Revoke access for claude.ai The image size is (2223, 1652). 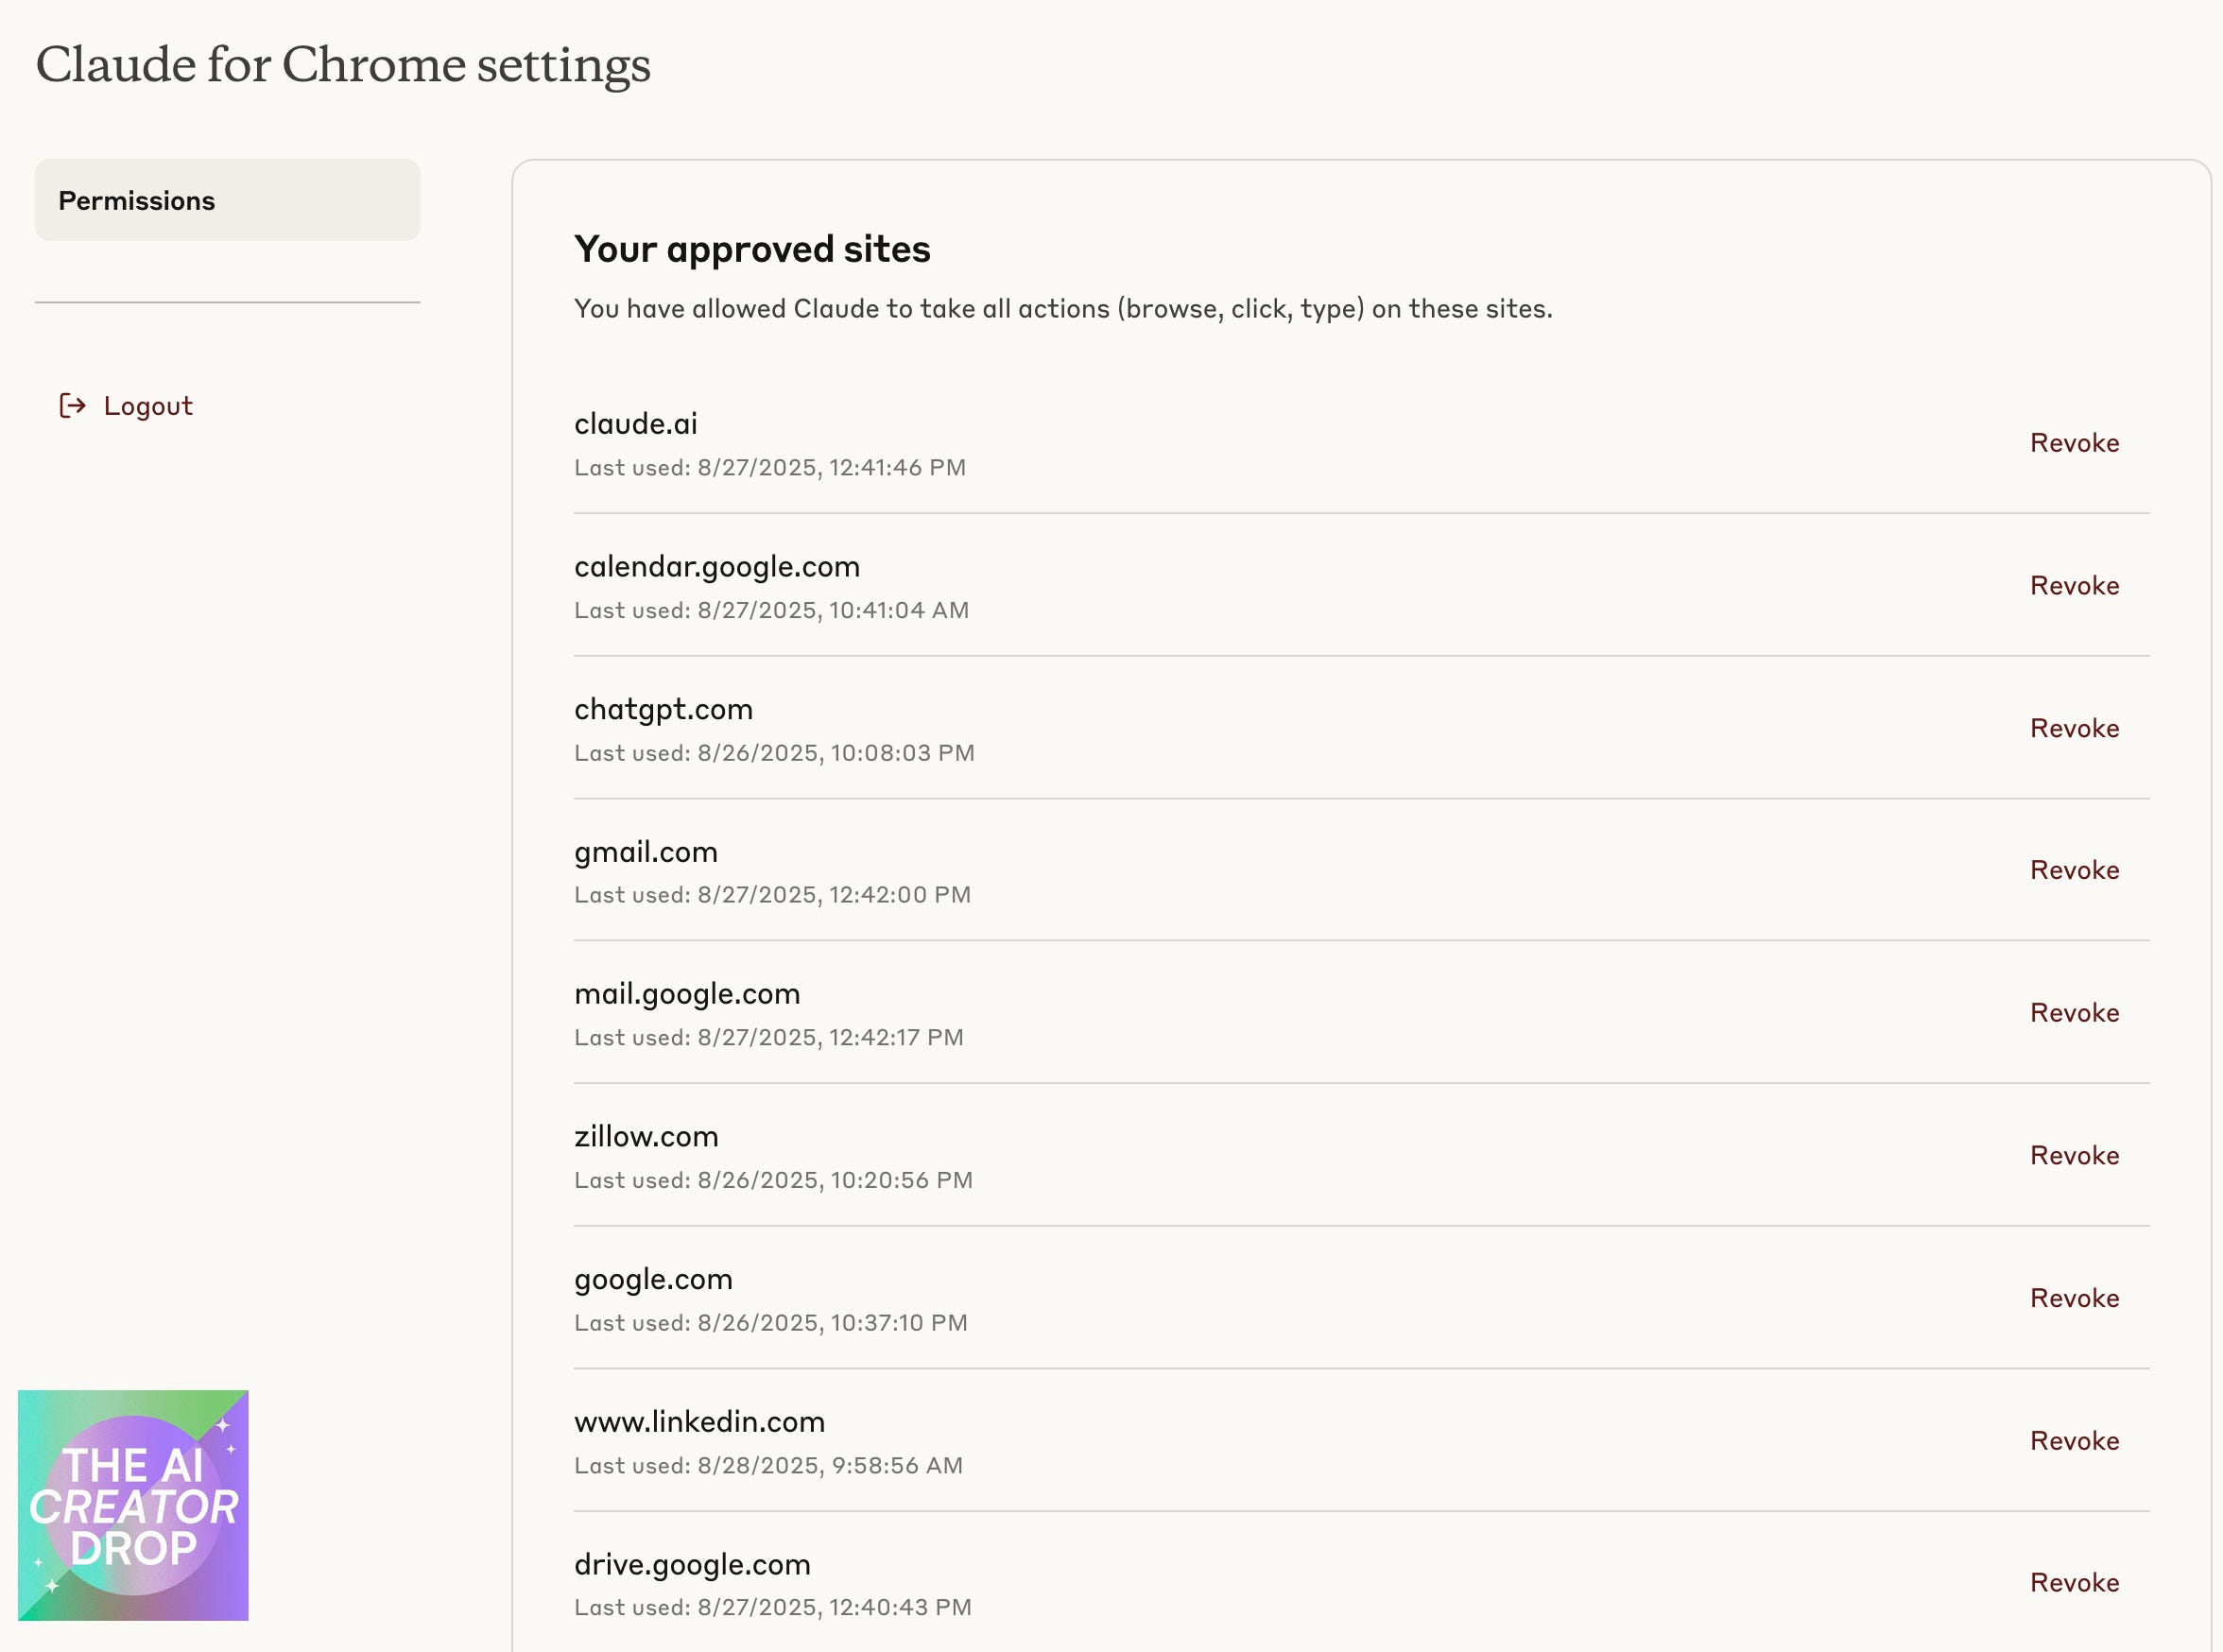(x=2073, y=443)
